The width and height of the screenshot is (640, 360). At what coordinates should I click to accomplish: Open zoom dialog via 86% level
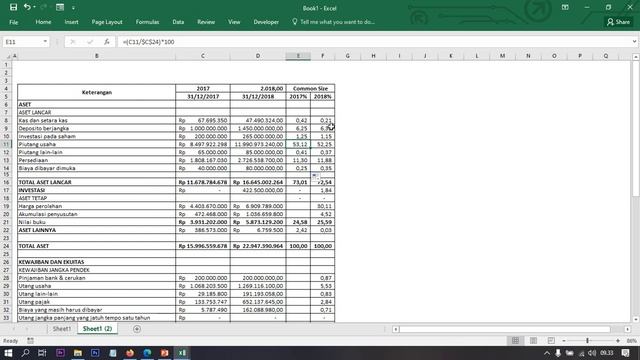(x=631, y=340)
